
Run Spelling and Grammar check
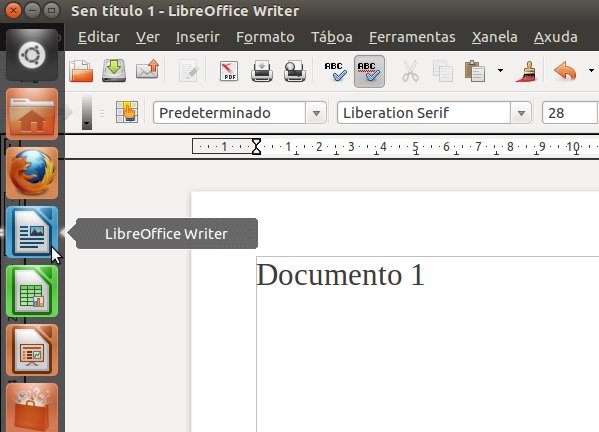click(x=336, y=71)
